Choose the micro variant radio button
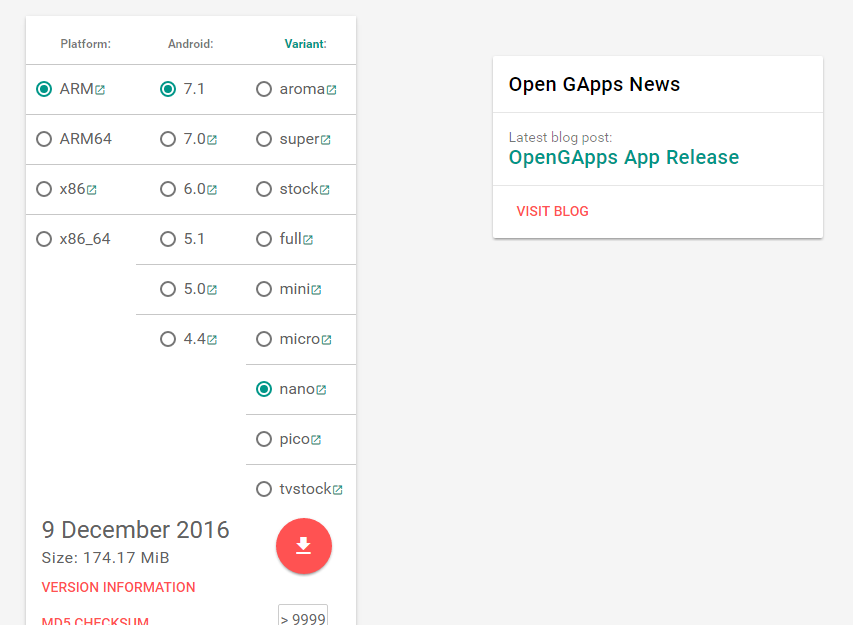Screen dimensions: 853x625 264,339
